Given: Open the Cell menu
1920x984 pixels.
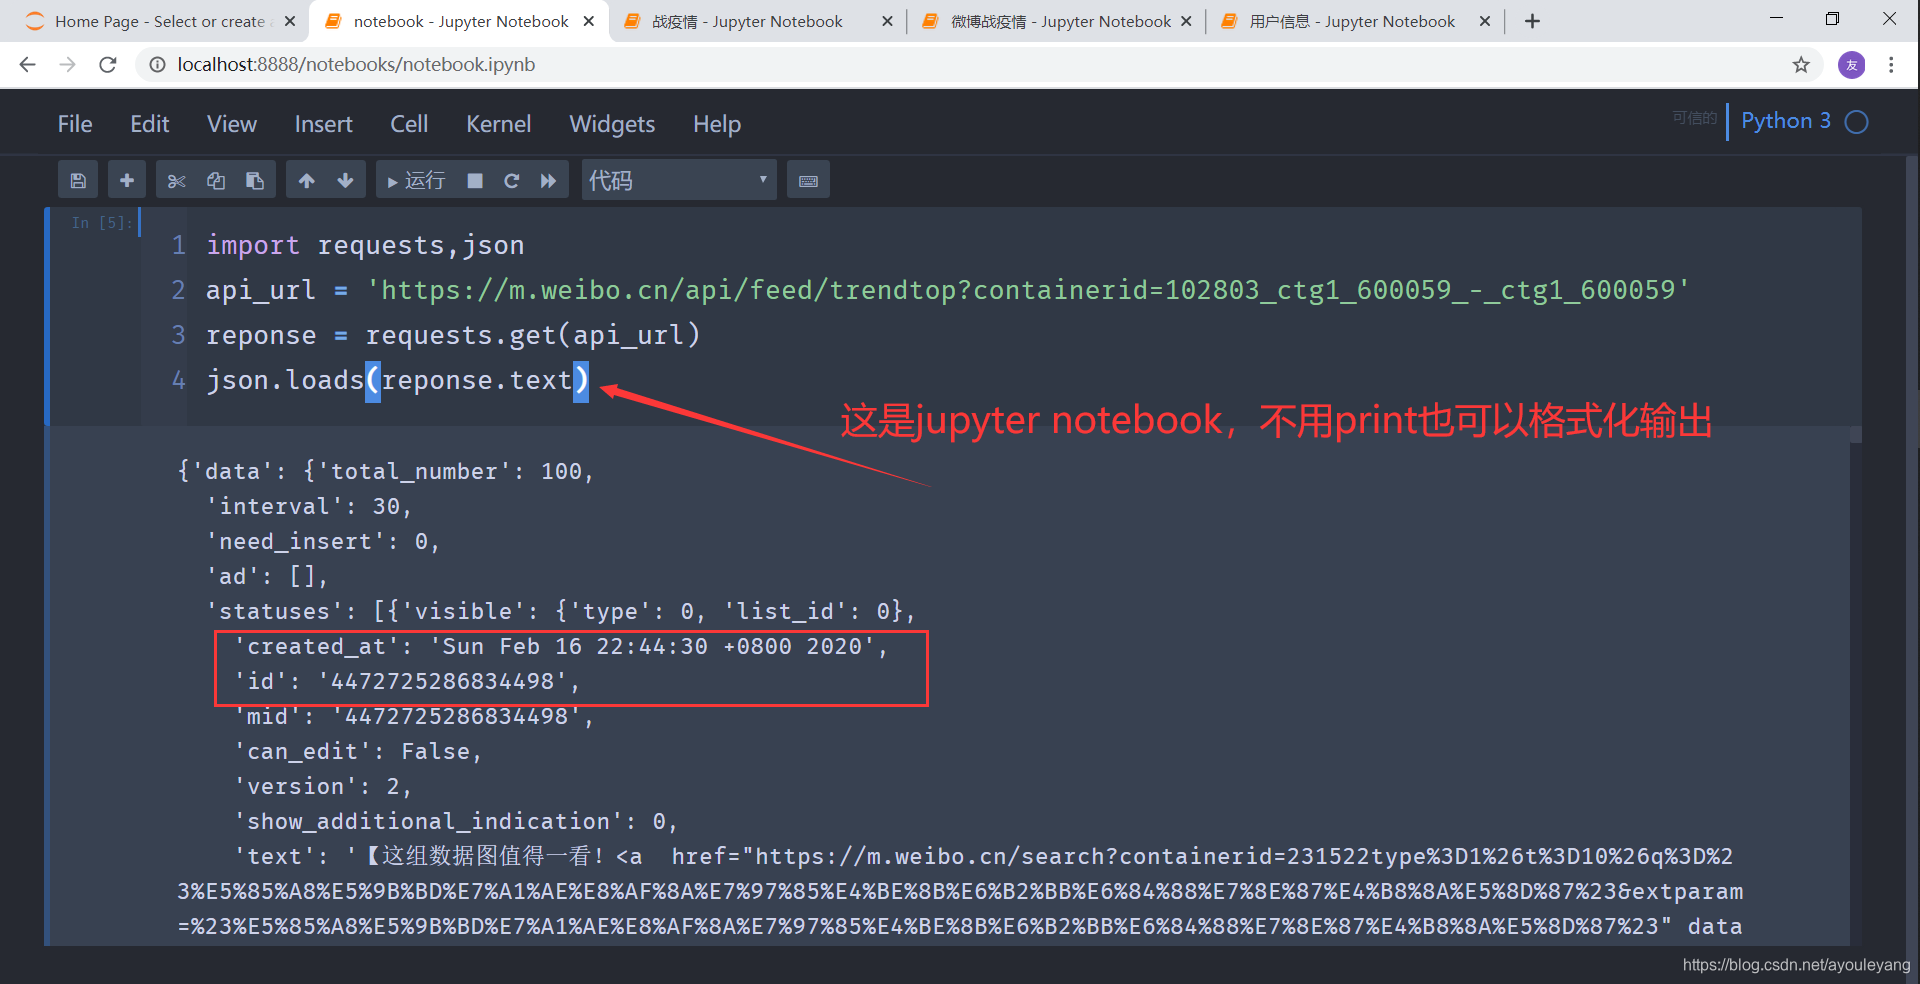Looking at the screenshot, I should pyautogui.click(x=409, y=124).
